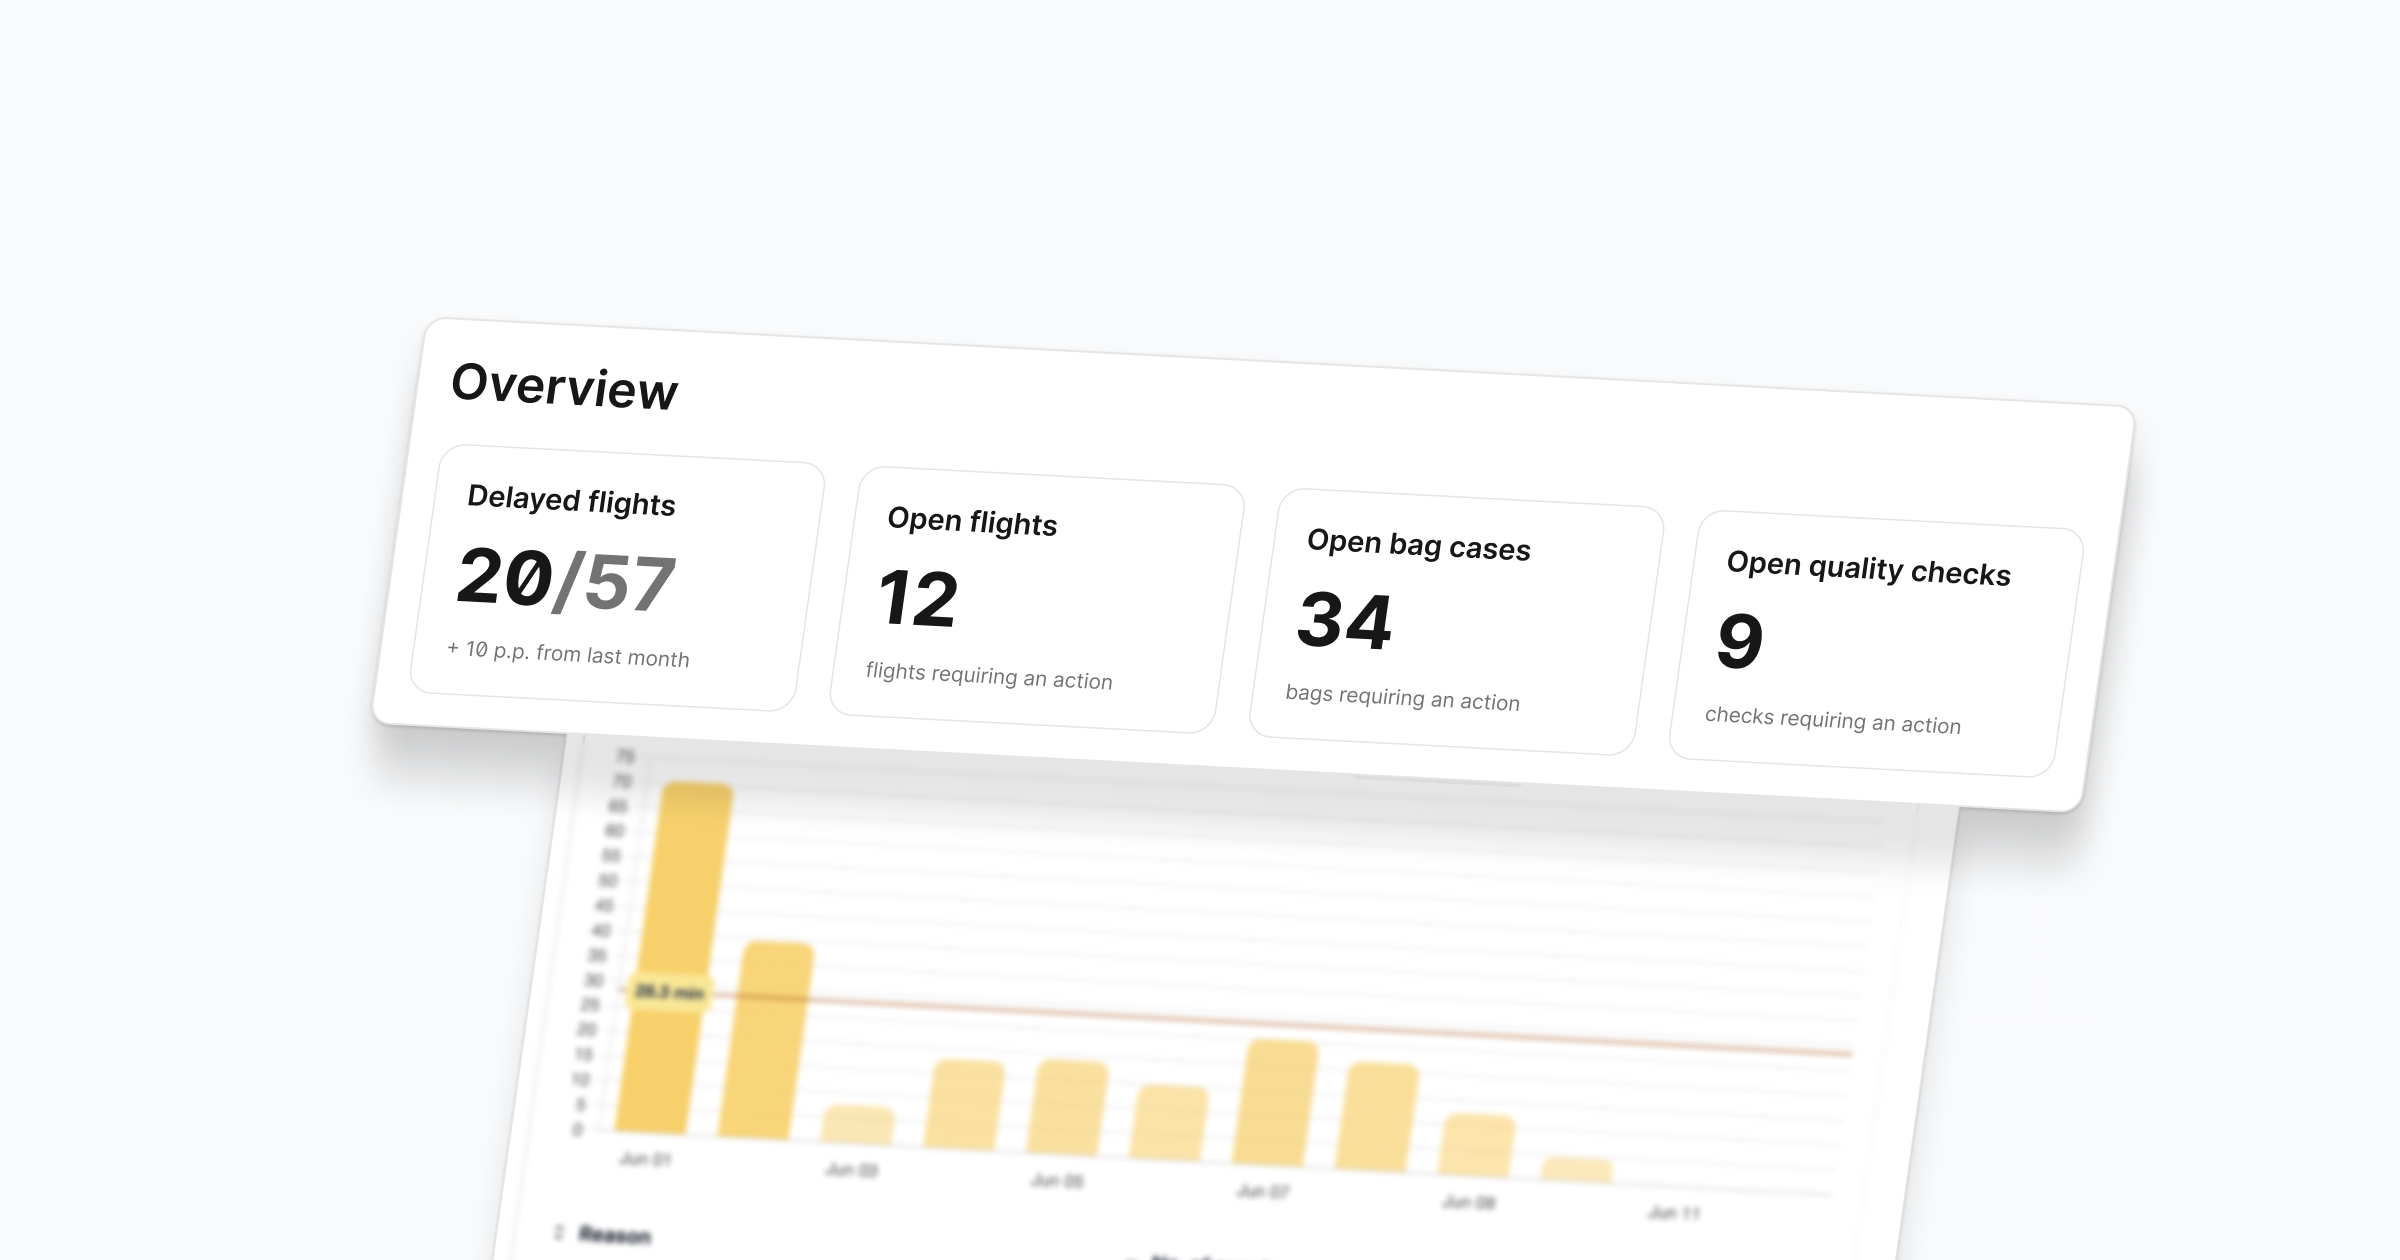Click the 'flights requiring an action' text
The height and width of the screenshot is (1260, 2400).
click(x=988, y=676)
